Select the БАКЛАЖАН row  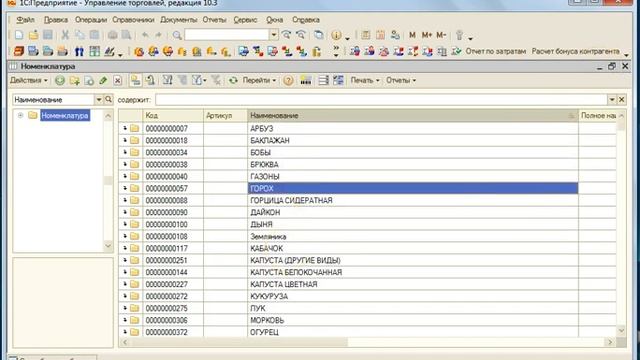[x=367, y=140]
